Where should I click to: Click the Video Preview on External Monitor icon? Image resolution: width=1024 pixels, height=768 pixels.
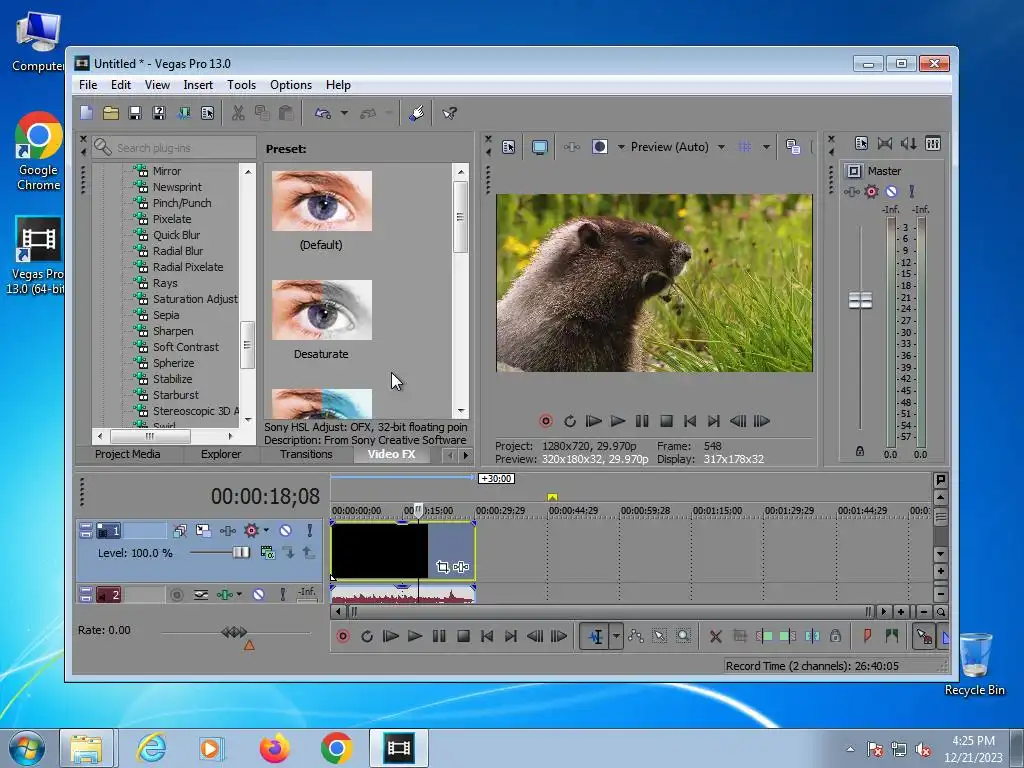540,147
